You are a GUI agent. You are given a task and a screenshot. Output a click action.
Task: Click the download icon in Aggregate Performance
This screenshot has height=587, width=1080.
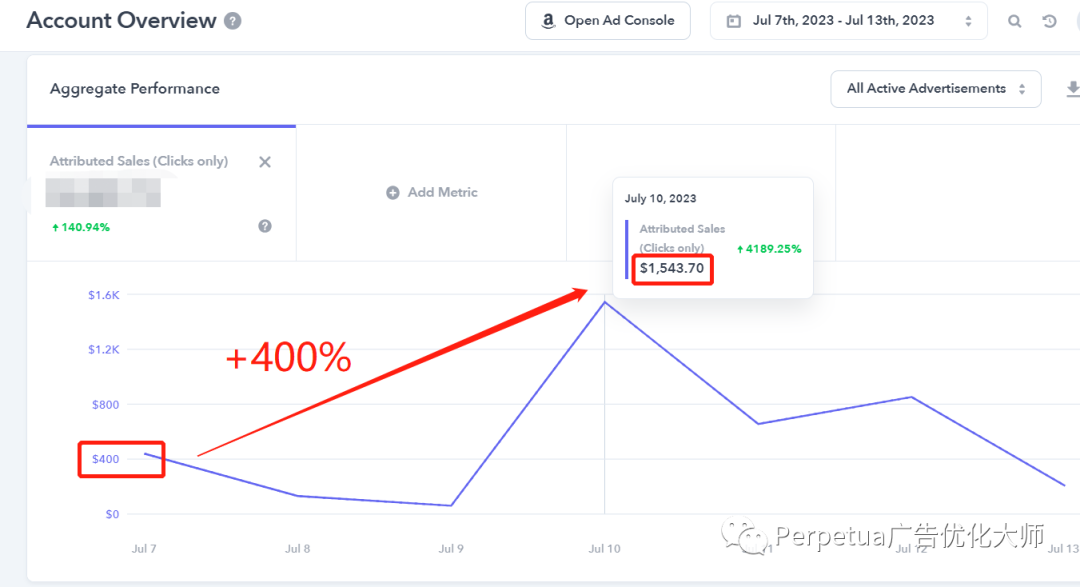[1072, 89]
